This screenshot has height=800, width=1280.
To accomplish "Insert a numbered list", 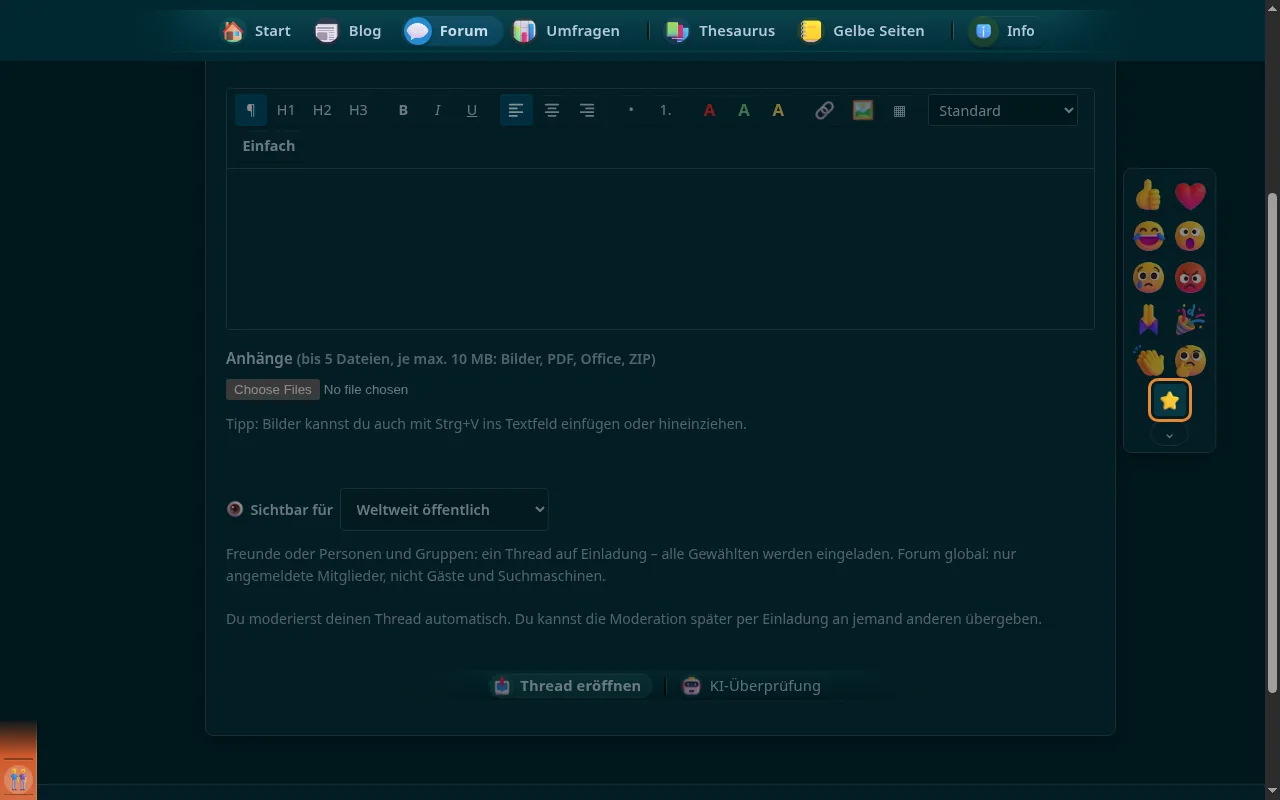I will pos(666,110).
